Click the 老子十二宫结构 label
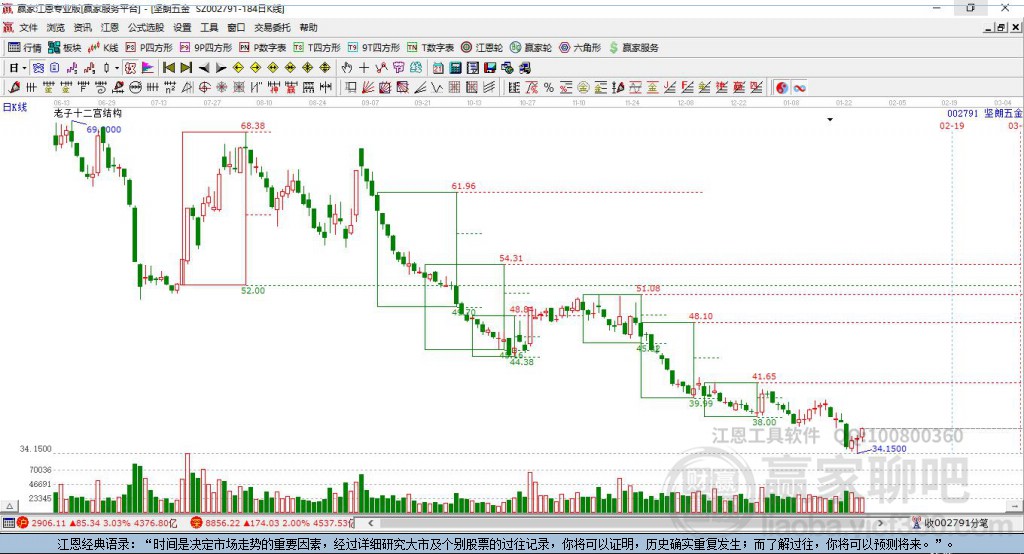1024x554 pixels. [x=87, y=114]
